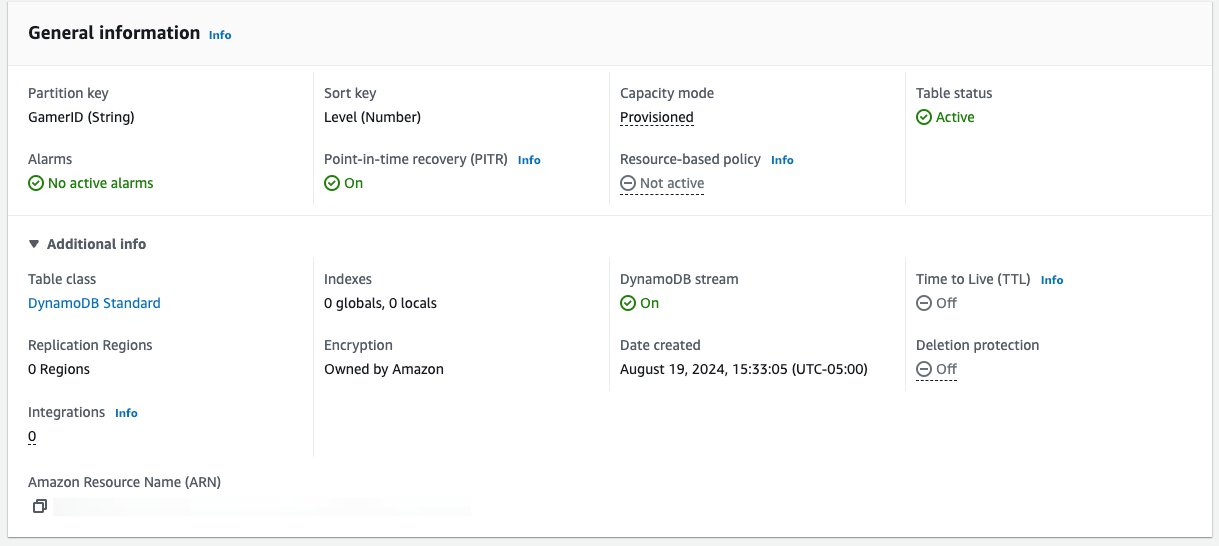
Task: Collapse the Additional info section
Action: (35, 244)
